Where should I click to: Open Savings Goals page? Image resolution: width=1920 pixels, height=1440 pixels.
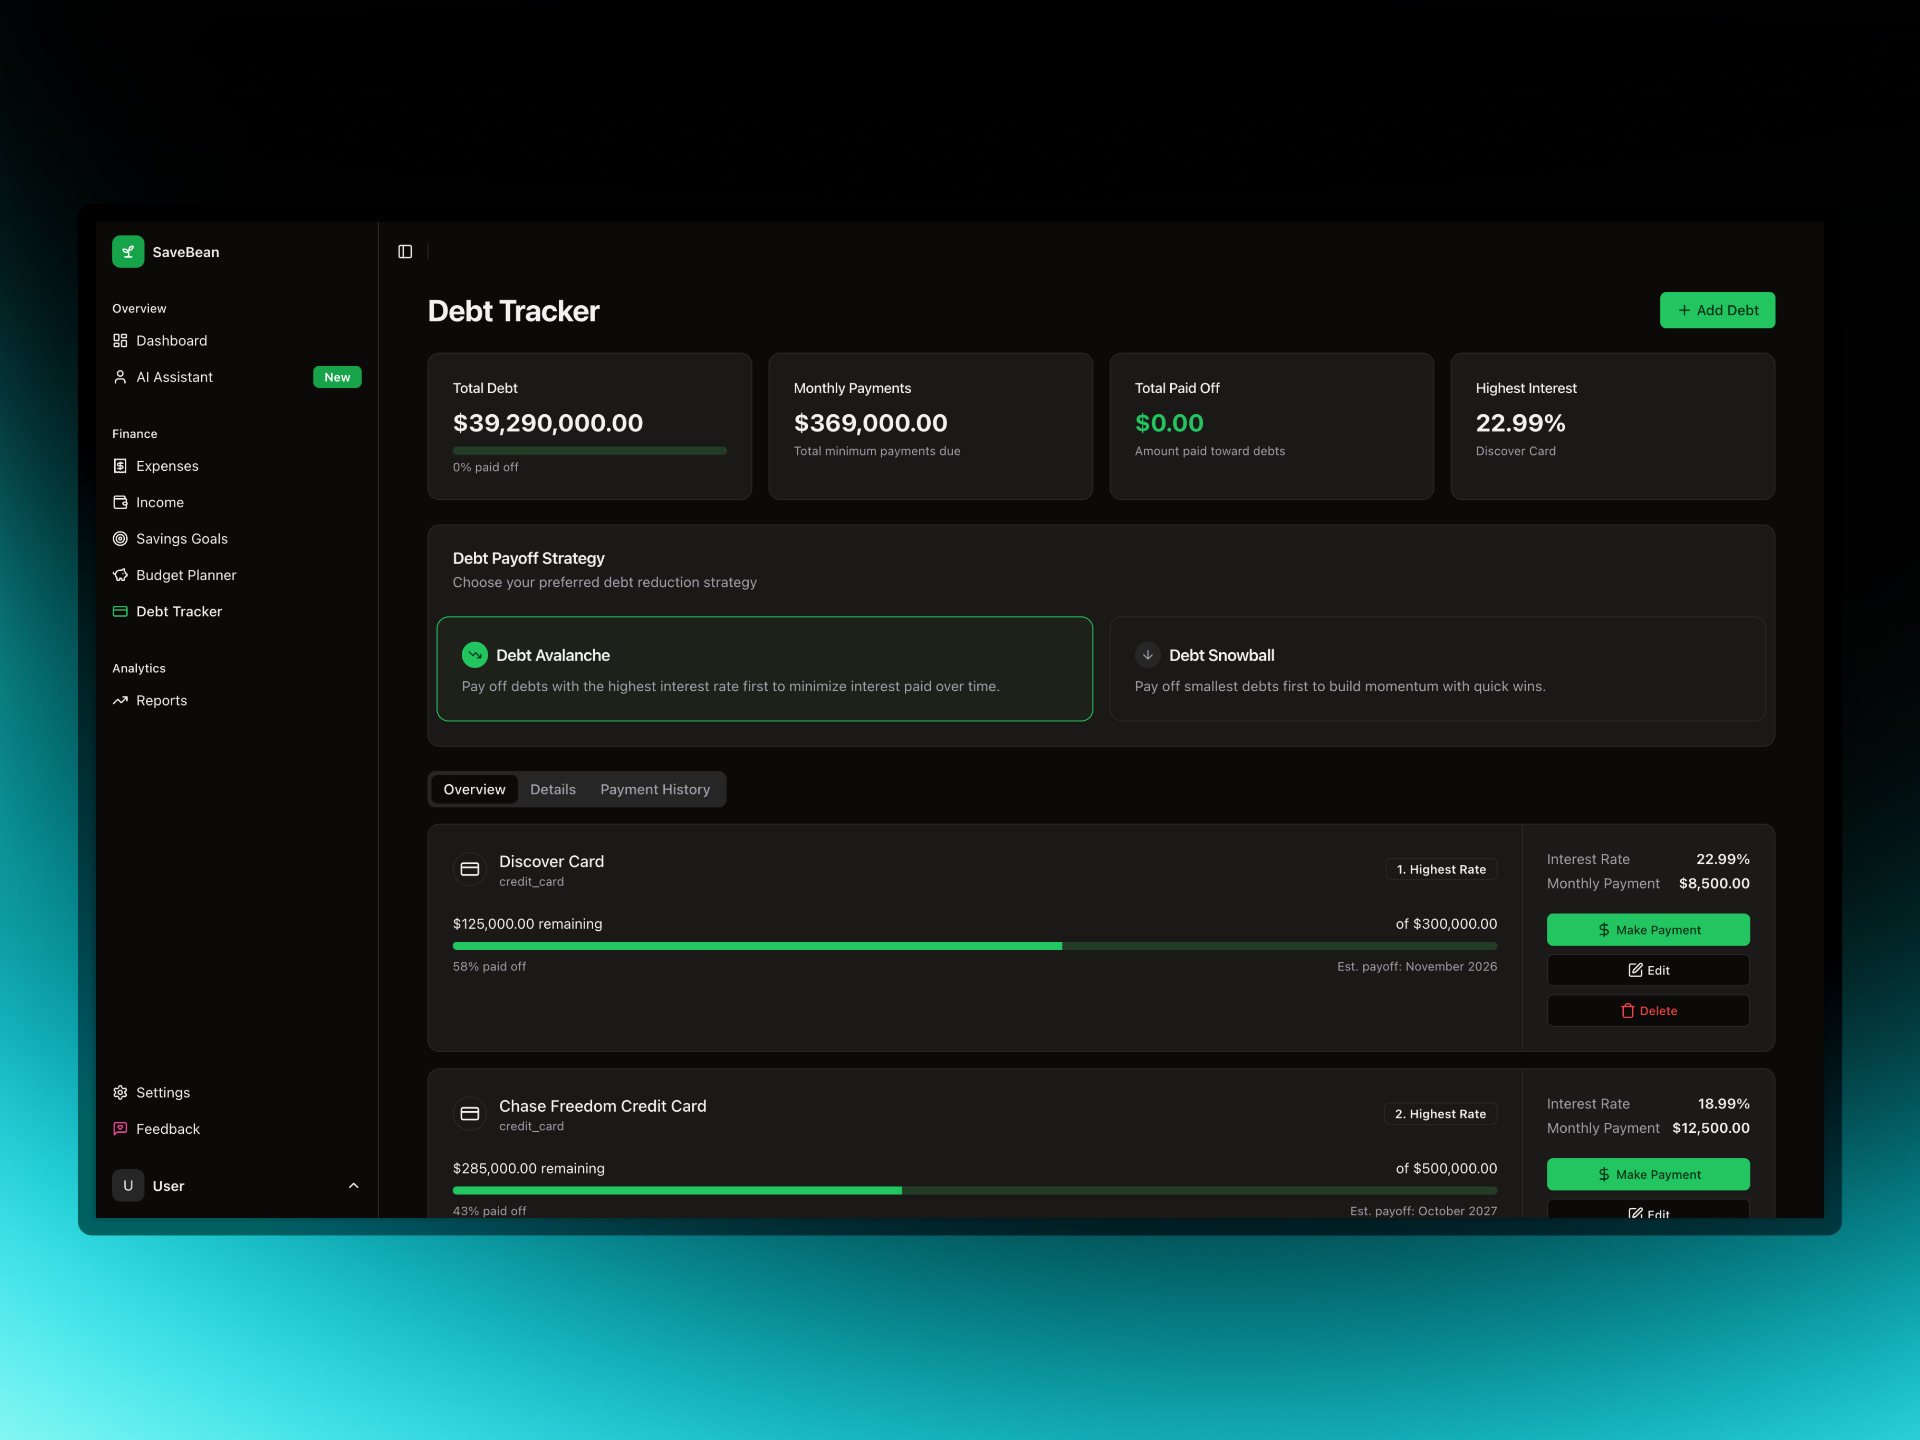236,539
